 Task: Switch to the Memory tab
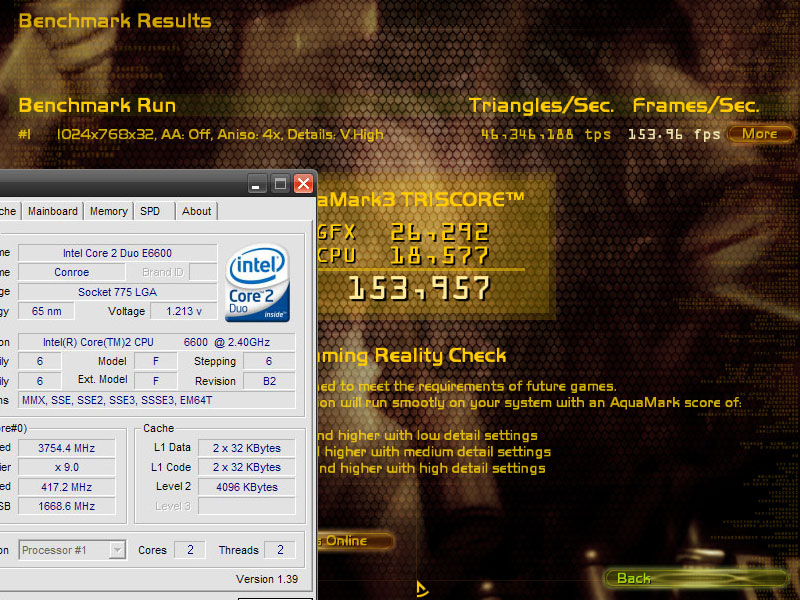pos(109,211)
